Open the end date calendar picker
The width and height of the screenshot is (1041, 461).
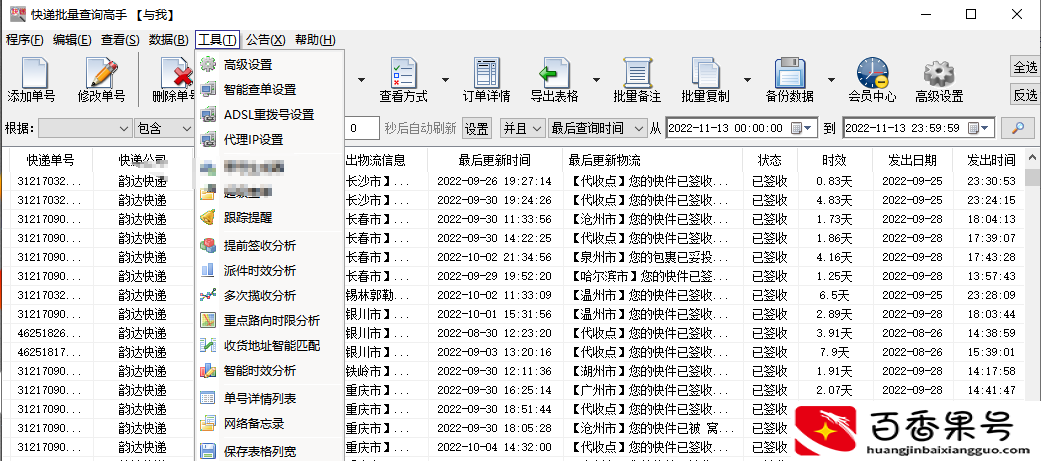point(980,128)
